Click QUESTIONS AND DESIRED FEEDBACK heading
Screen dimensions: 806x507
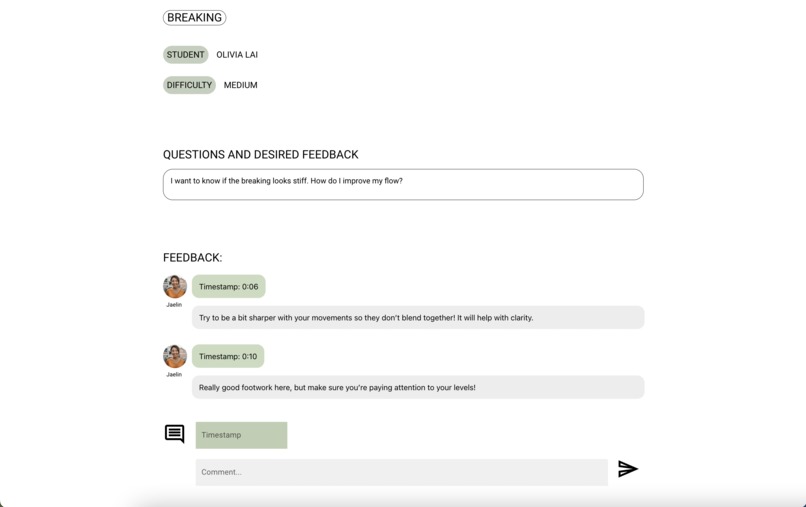[x=261, y=155]
